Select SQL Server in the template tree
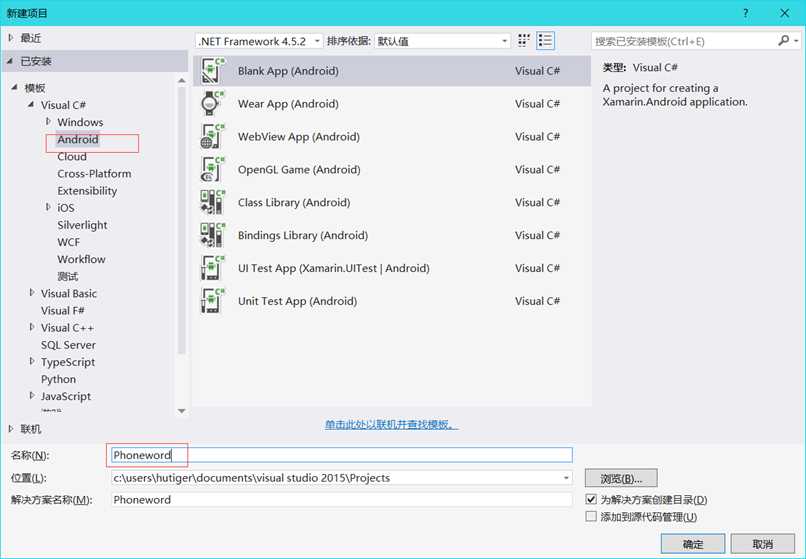 click(68, 345)
